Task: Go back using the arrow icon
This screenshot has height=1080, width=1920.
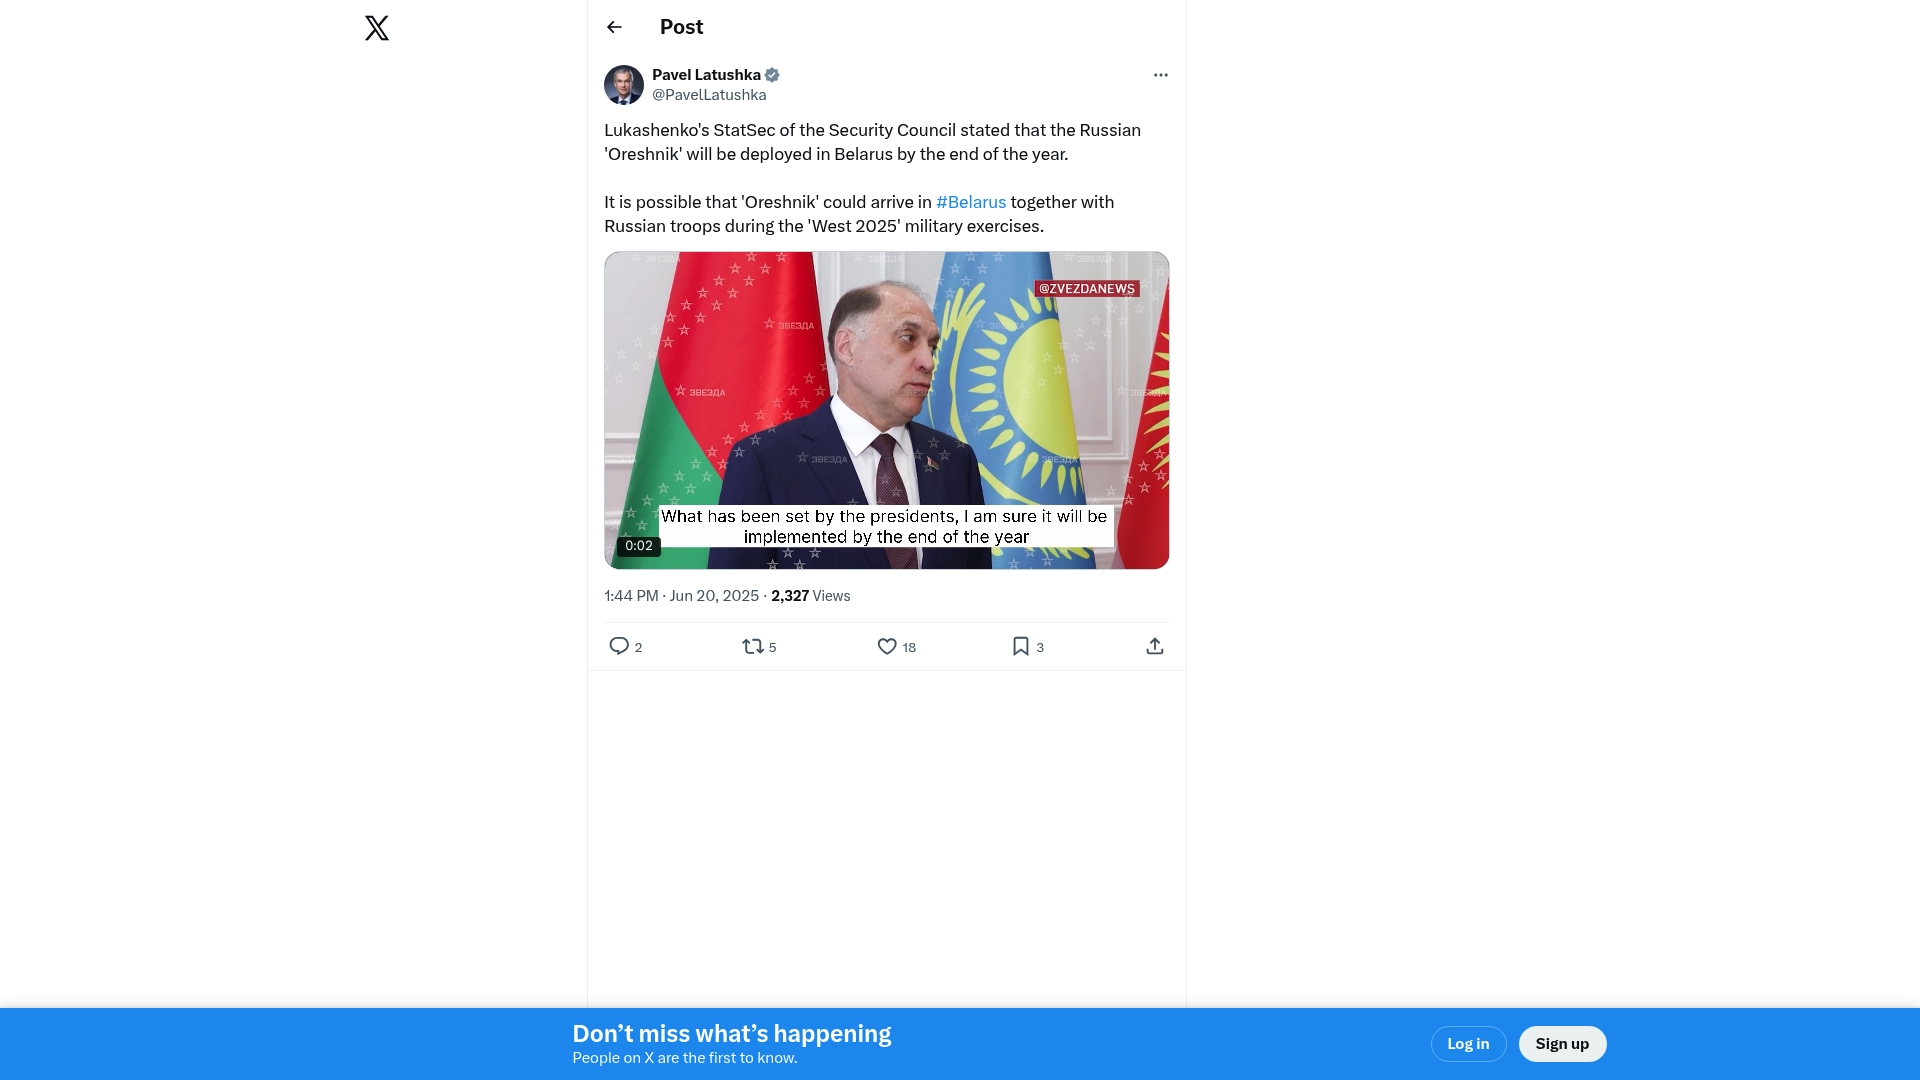Action: (x=614, y=27)
